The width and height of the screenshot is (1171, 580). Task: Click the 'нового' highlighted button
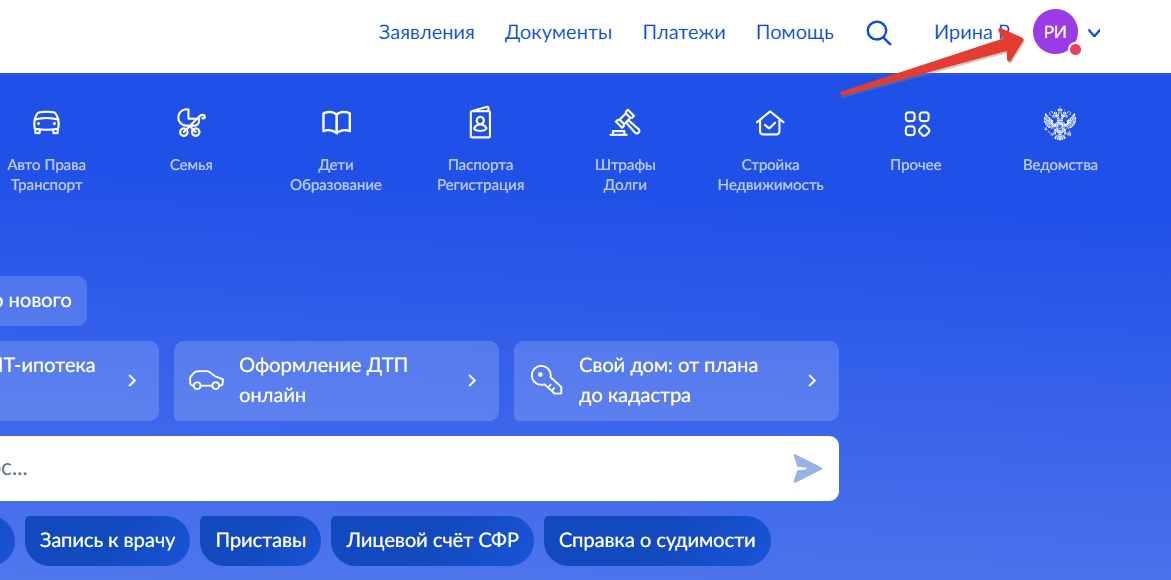click(x=41, y=301)
